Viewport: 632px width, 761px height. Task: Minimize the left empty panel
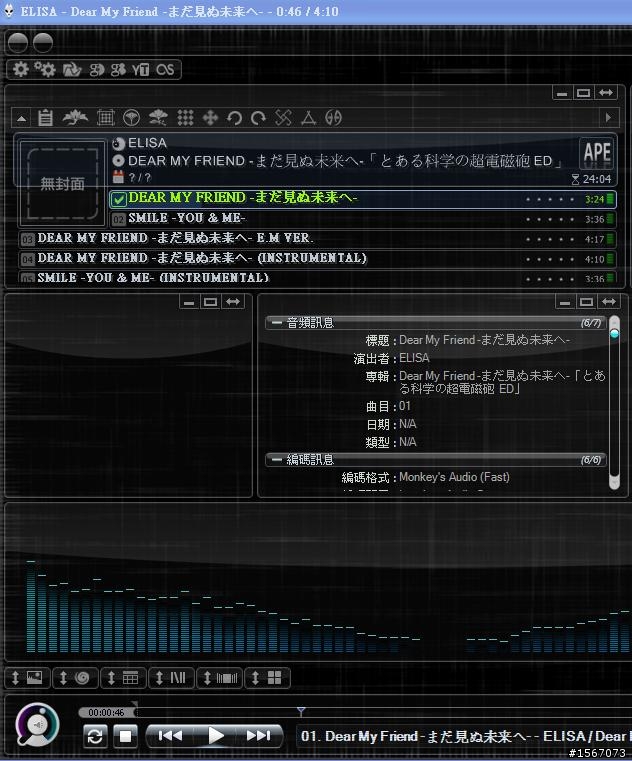pyautogui.click(x=189, y=302)
